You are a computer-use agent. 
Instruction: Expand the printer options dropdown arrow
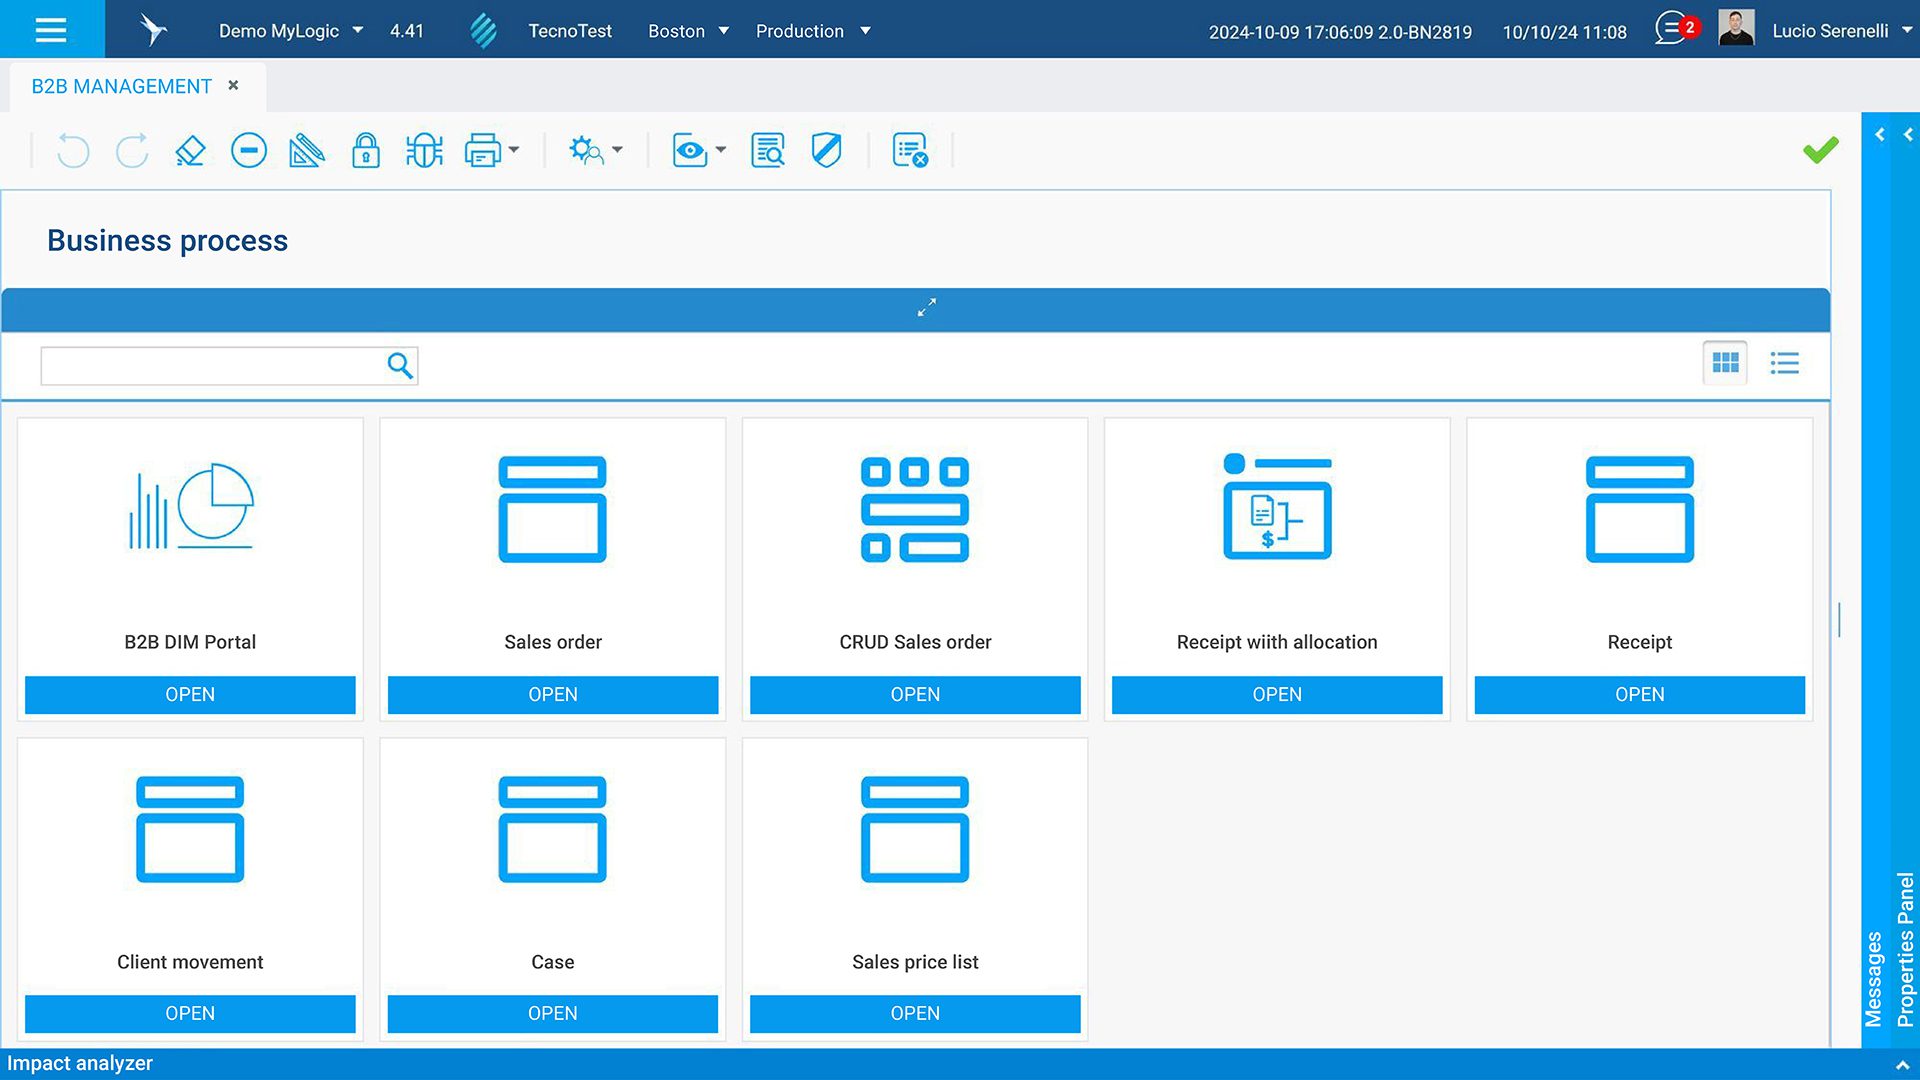tap(514, 151)
